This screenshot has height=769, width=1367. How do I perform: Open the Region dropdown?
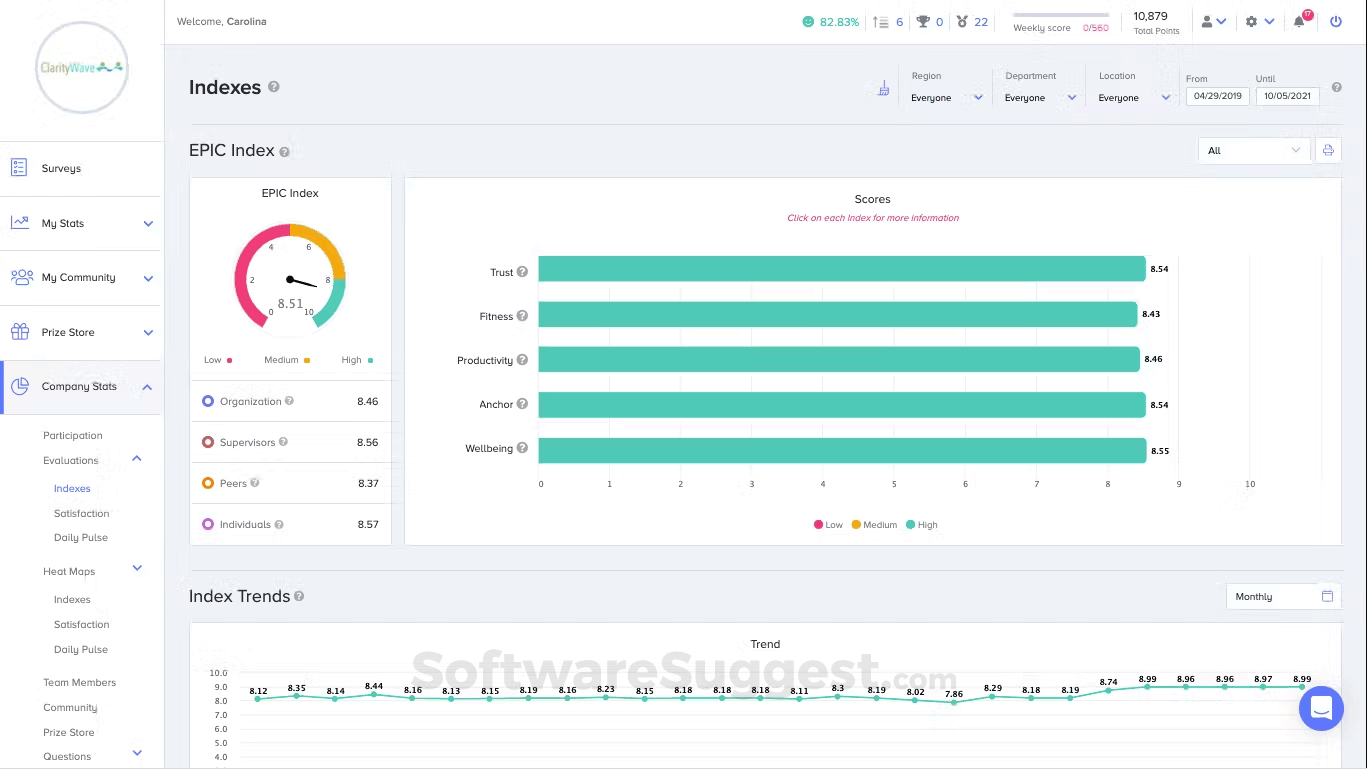tap(946, 98)
